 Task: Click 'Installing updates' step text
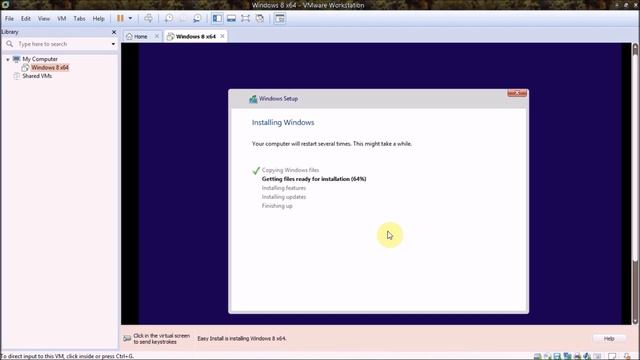point(284,197)
